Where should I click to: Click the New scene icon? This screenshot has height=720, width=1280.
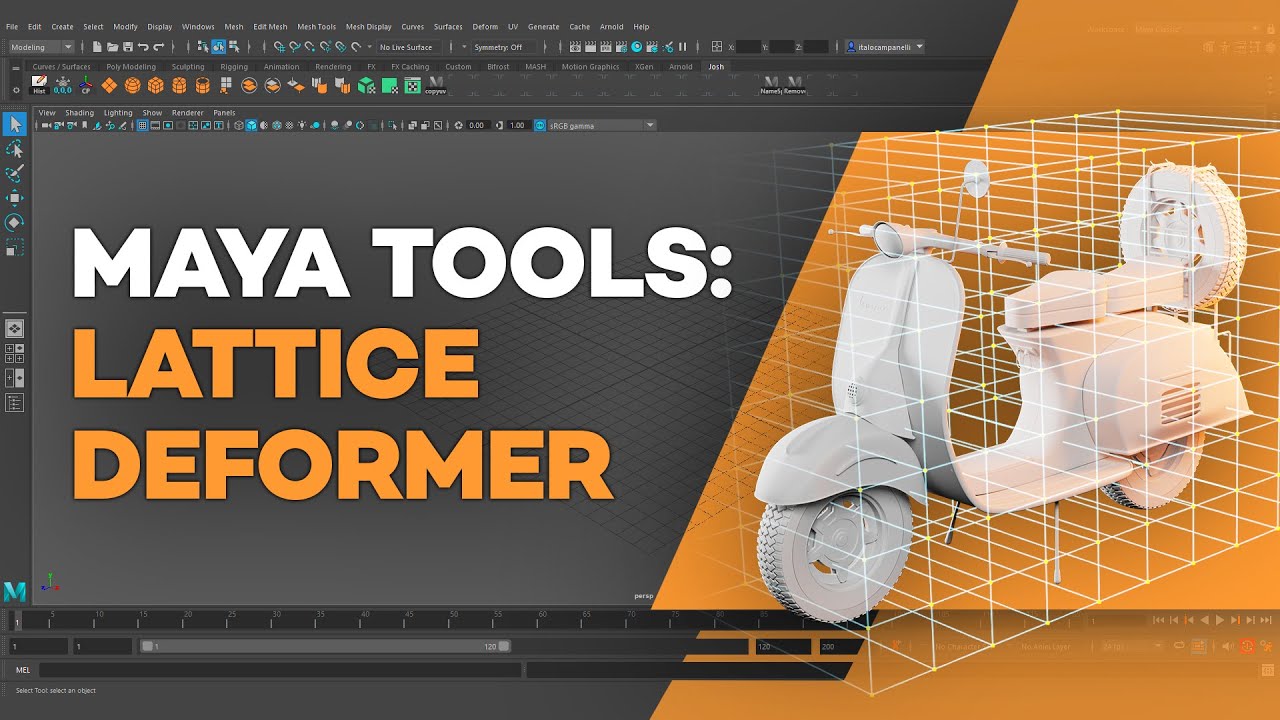(x=97, y=47)
